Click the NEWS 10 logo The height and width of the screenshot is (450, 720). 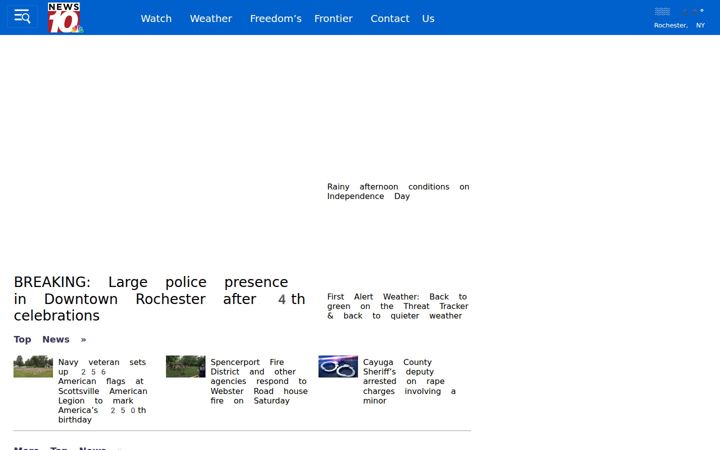(x=65, y=17)
